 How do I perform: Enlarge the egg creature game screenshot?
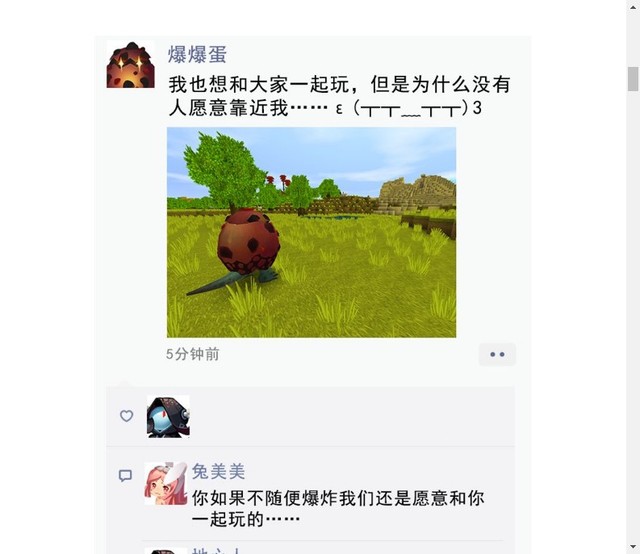[311, 232]
